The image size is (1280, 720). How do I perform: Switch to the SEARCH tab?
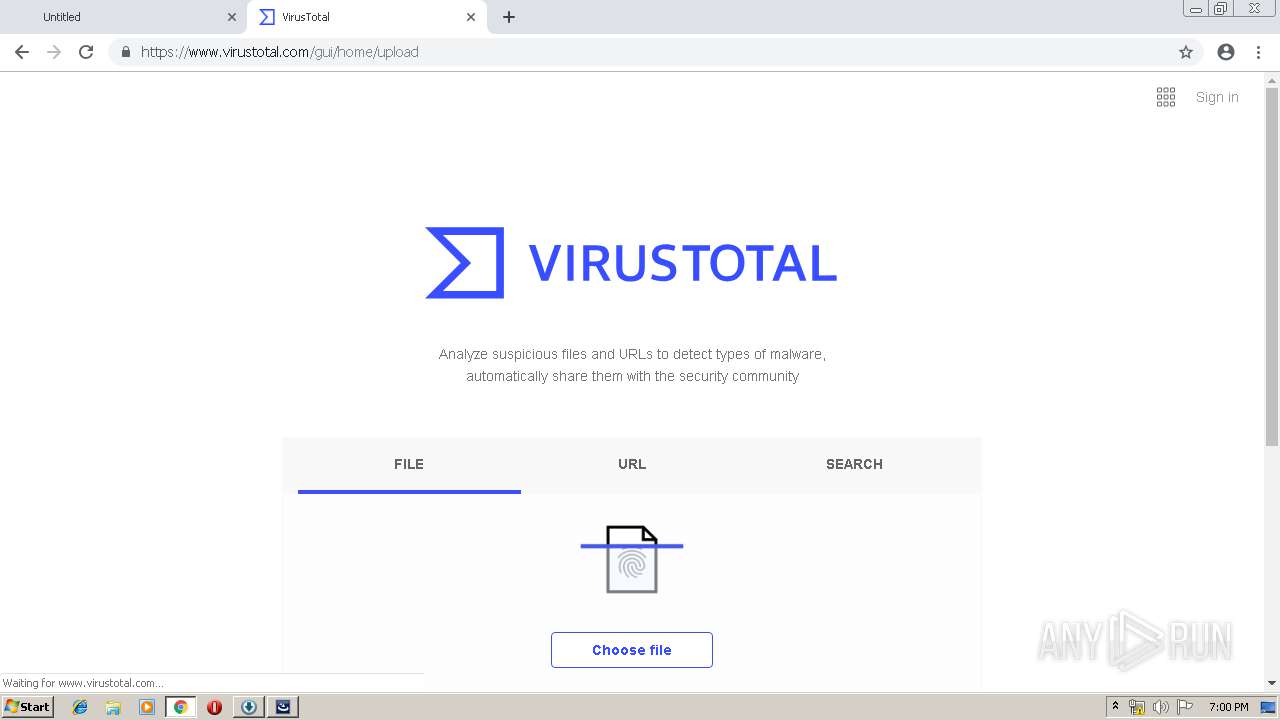(x=854, y=464)
